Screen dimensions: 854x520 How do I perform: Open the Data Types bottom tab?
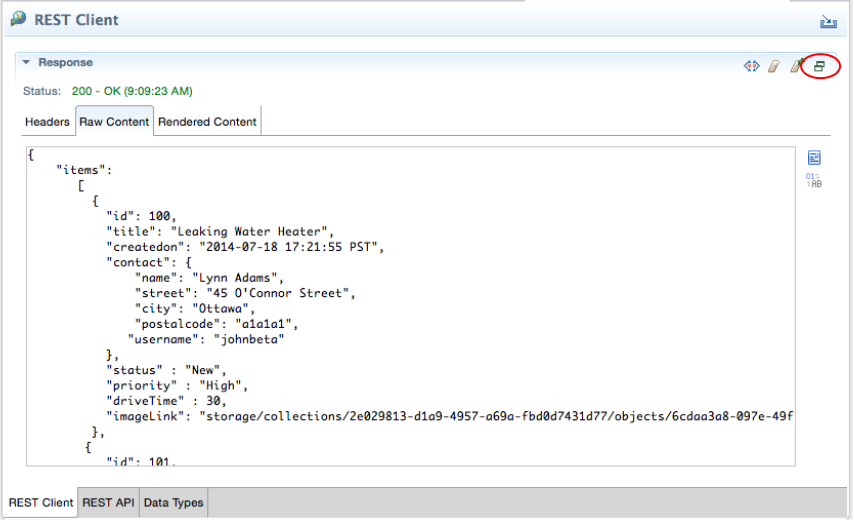click(173, 502)
